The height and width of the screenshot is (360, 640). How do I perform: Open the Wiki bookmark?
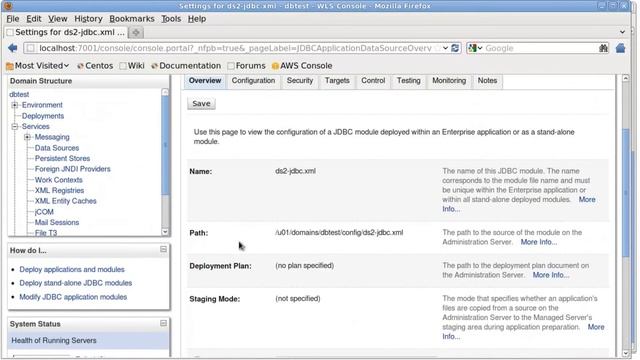tap(132, 66)
